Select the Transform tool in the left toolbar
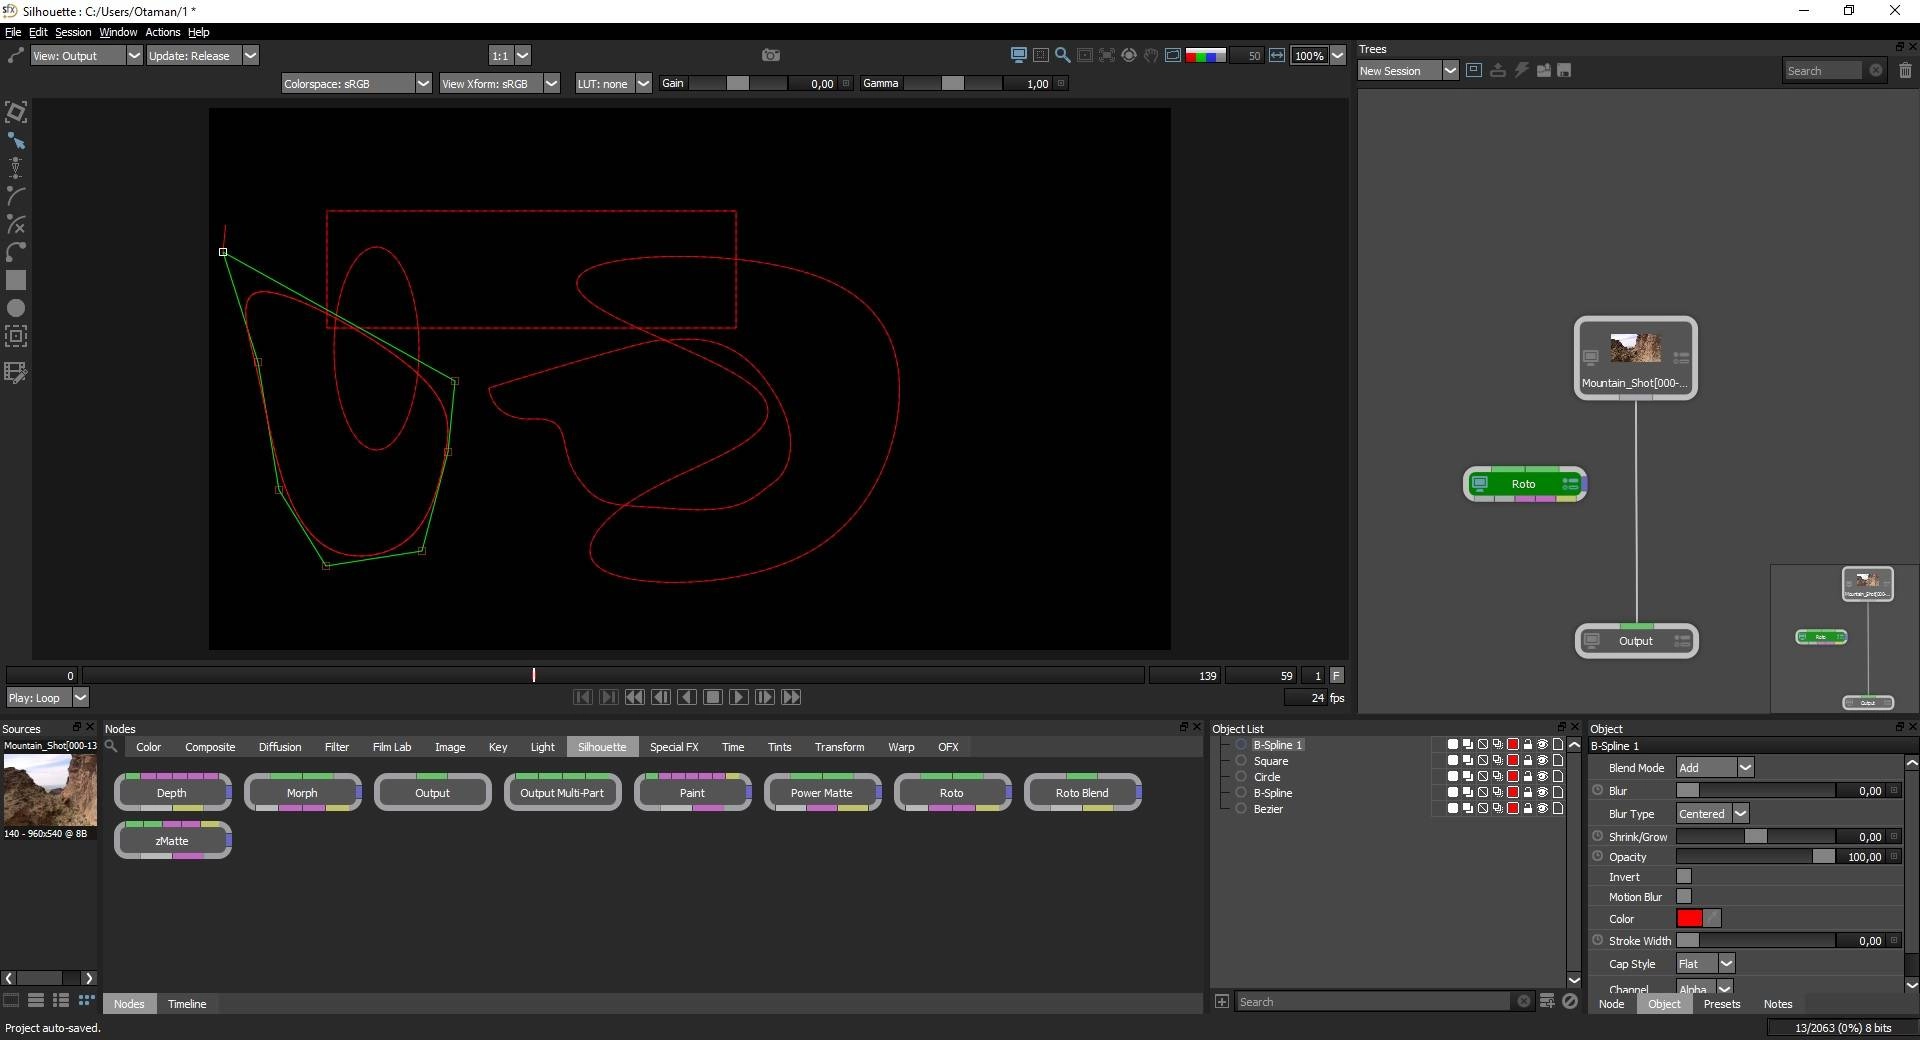 [x=16, y=112]
